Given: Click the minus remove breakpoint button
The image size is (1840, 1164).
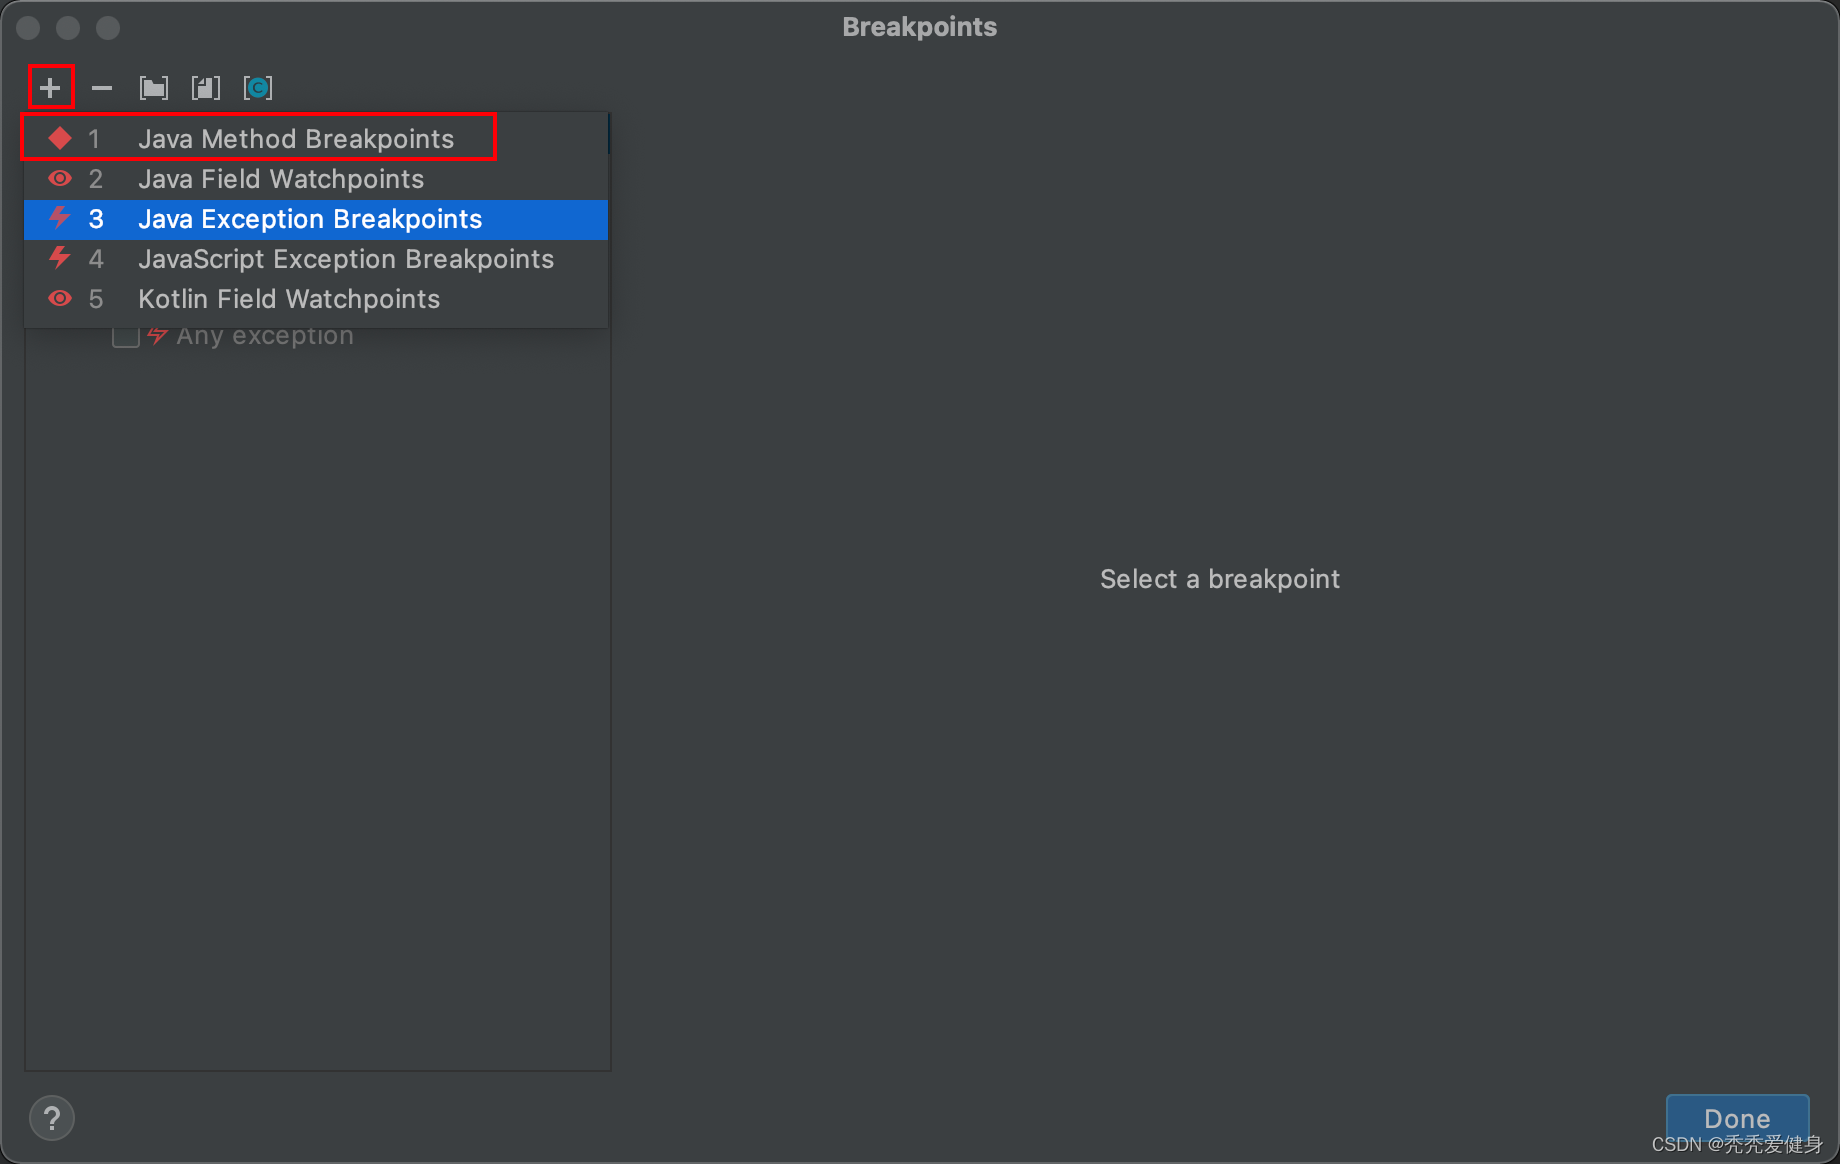Looking at the screenshot, I should pos(102,88).
